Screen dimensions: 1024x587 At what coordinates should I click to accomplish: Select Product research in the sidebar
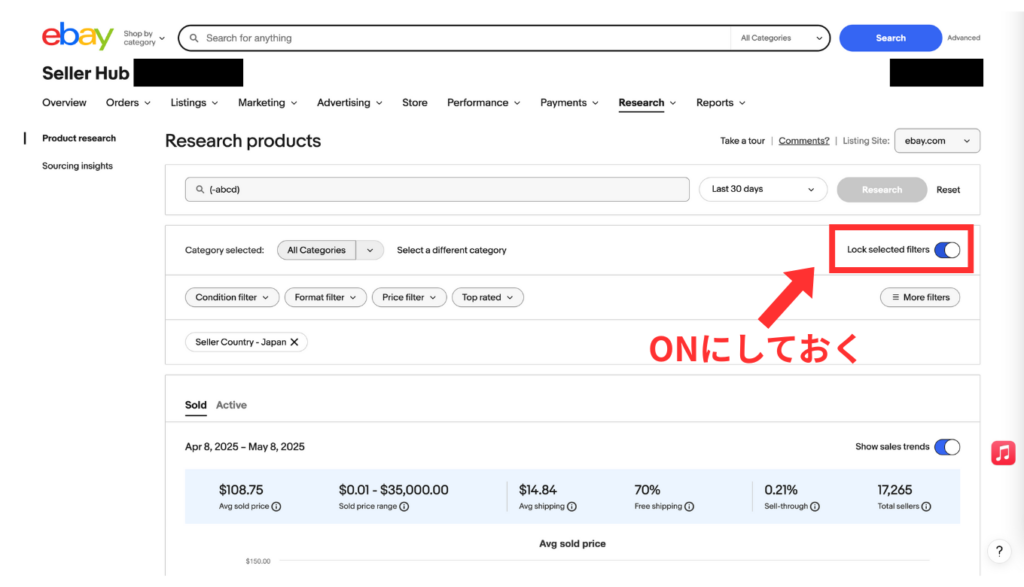tap(79, 138)
